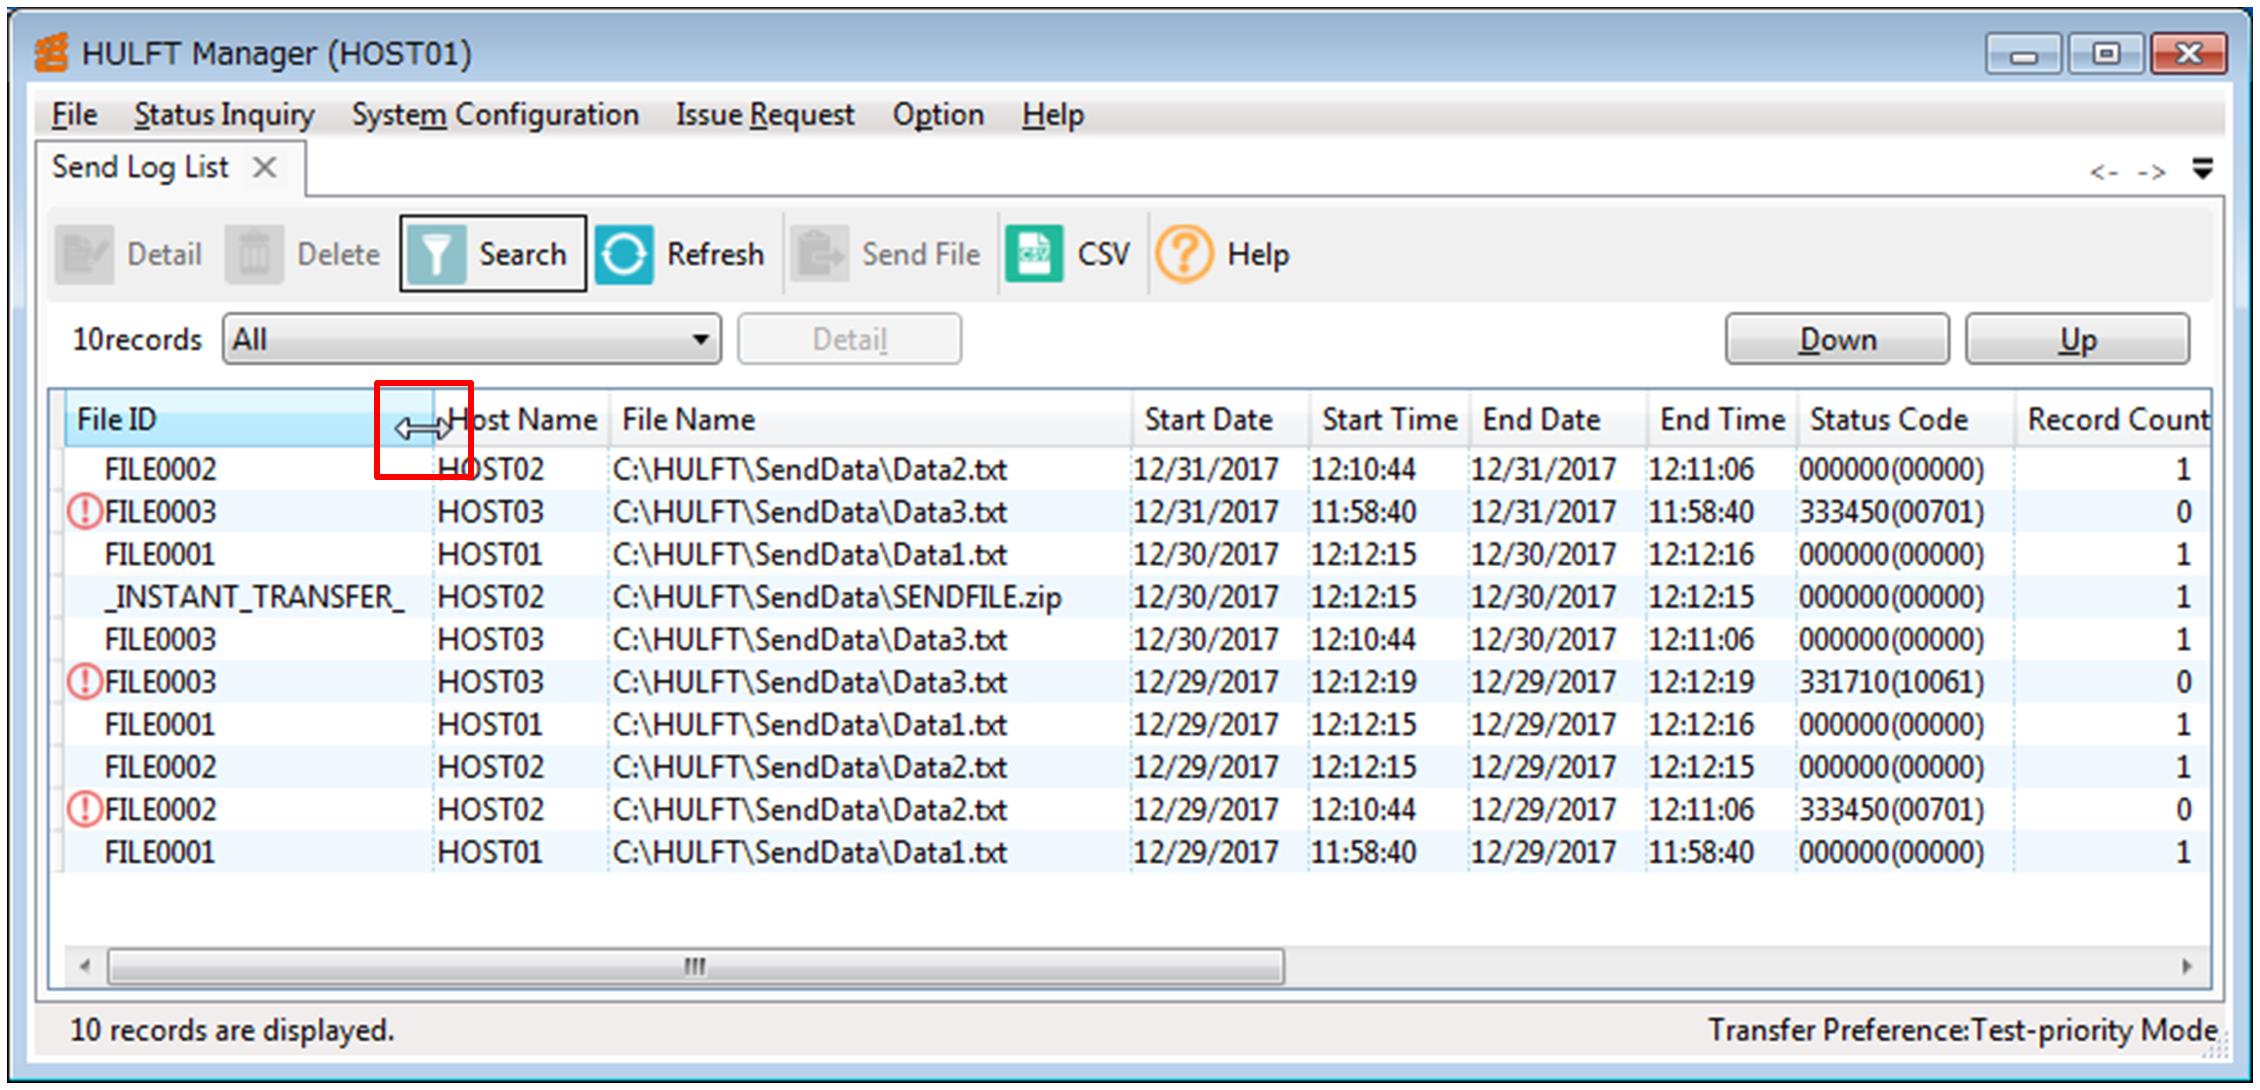Click the Refresh circular arrow icon

click(624, 255)
